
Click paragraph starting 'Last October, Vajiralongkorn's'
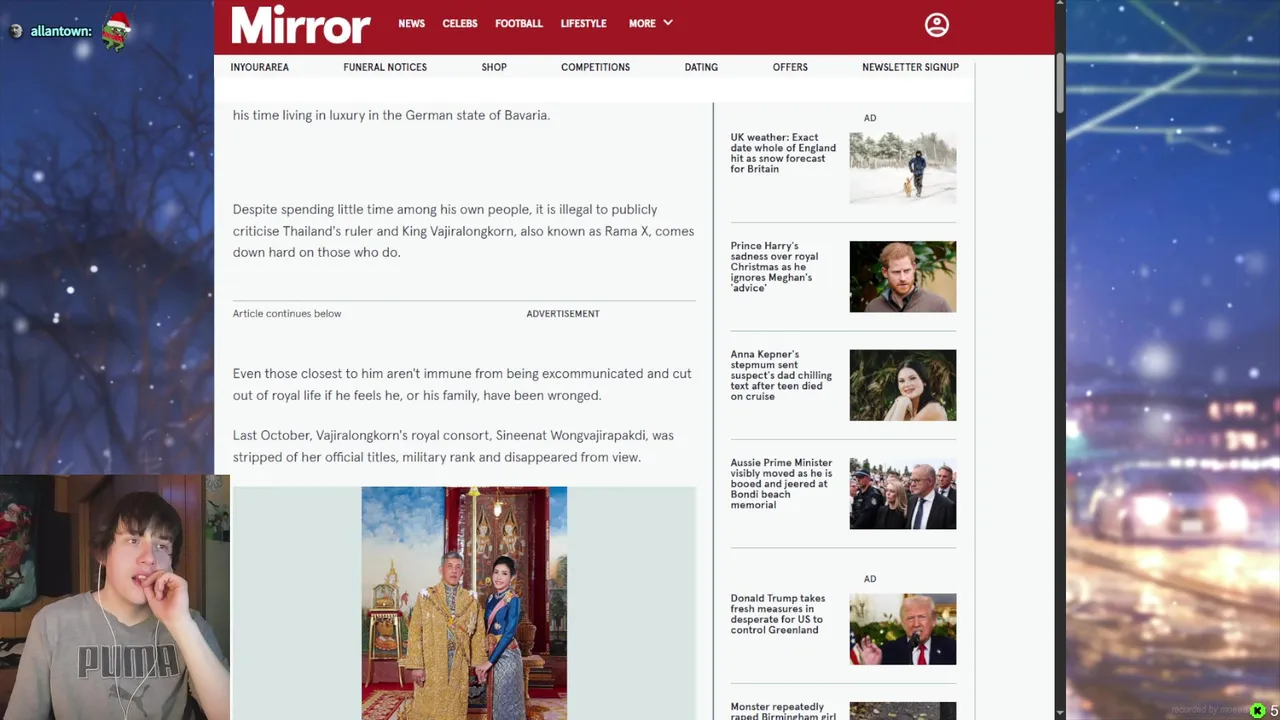pos(453,446)
